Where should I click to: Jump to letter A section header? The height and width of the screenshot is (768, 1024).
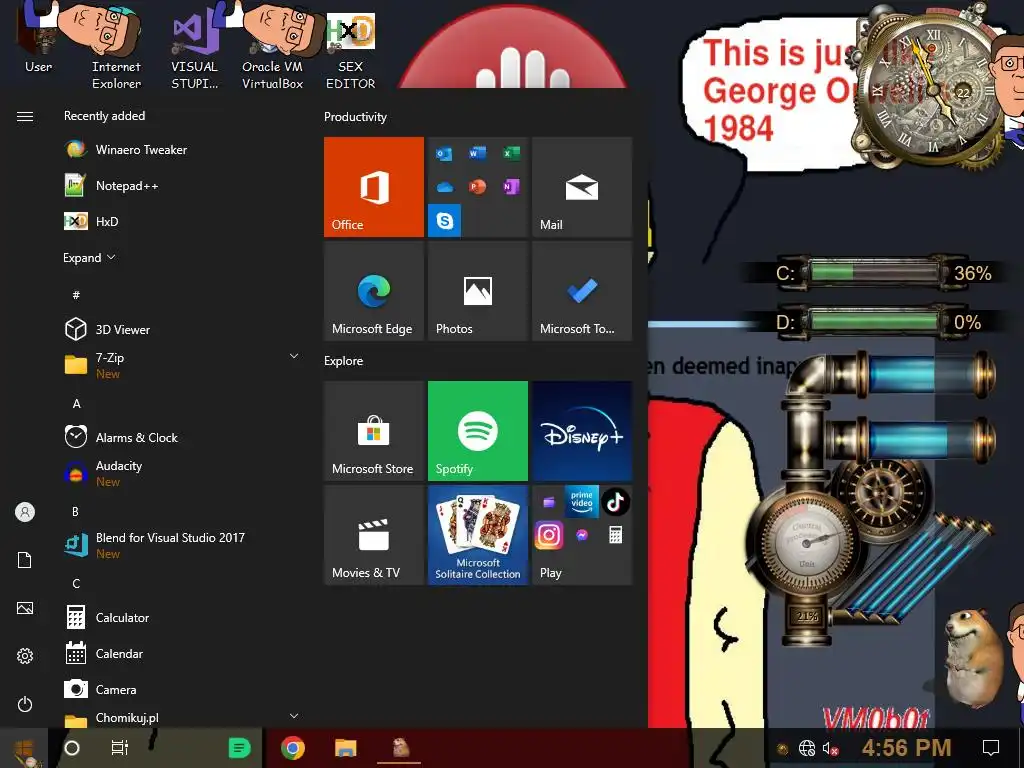pyautogui.click(x=76, y=404)
